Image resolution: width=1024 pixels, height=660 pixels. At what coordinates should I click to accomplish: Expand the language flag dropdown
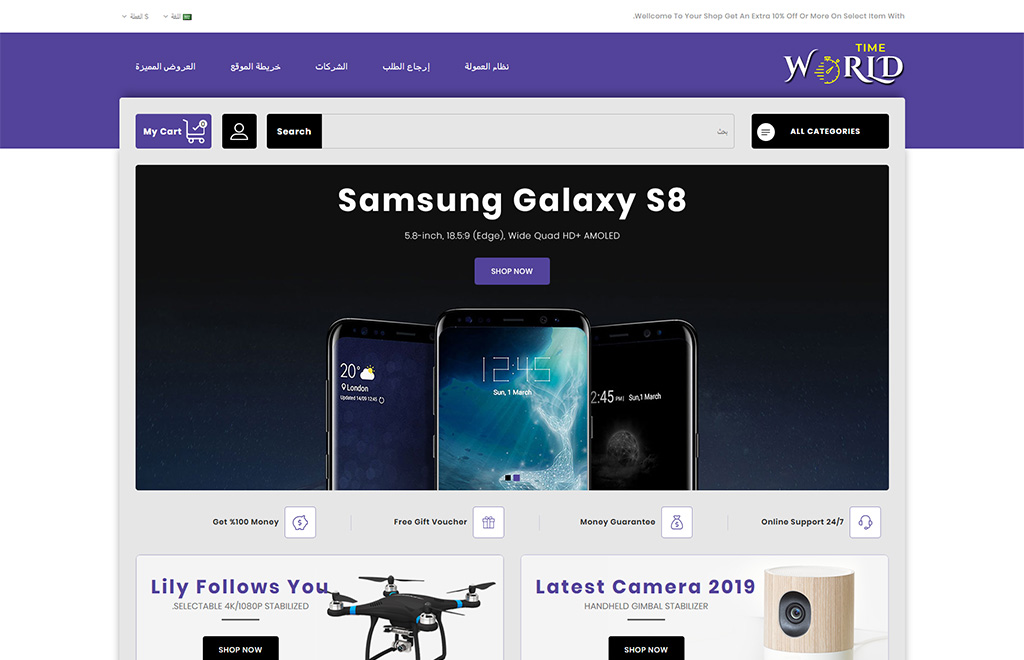tap(177, 16)
